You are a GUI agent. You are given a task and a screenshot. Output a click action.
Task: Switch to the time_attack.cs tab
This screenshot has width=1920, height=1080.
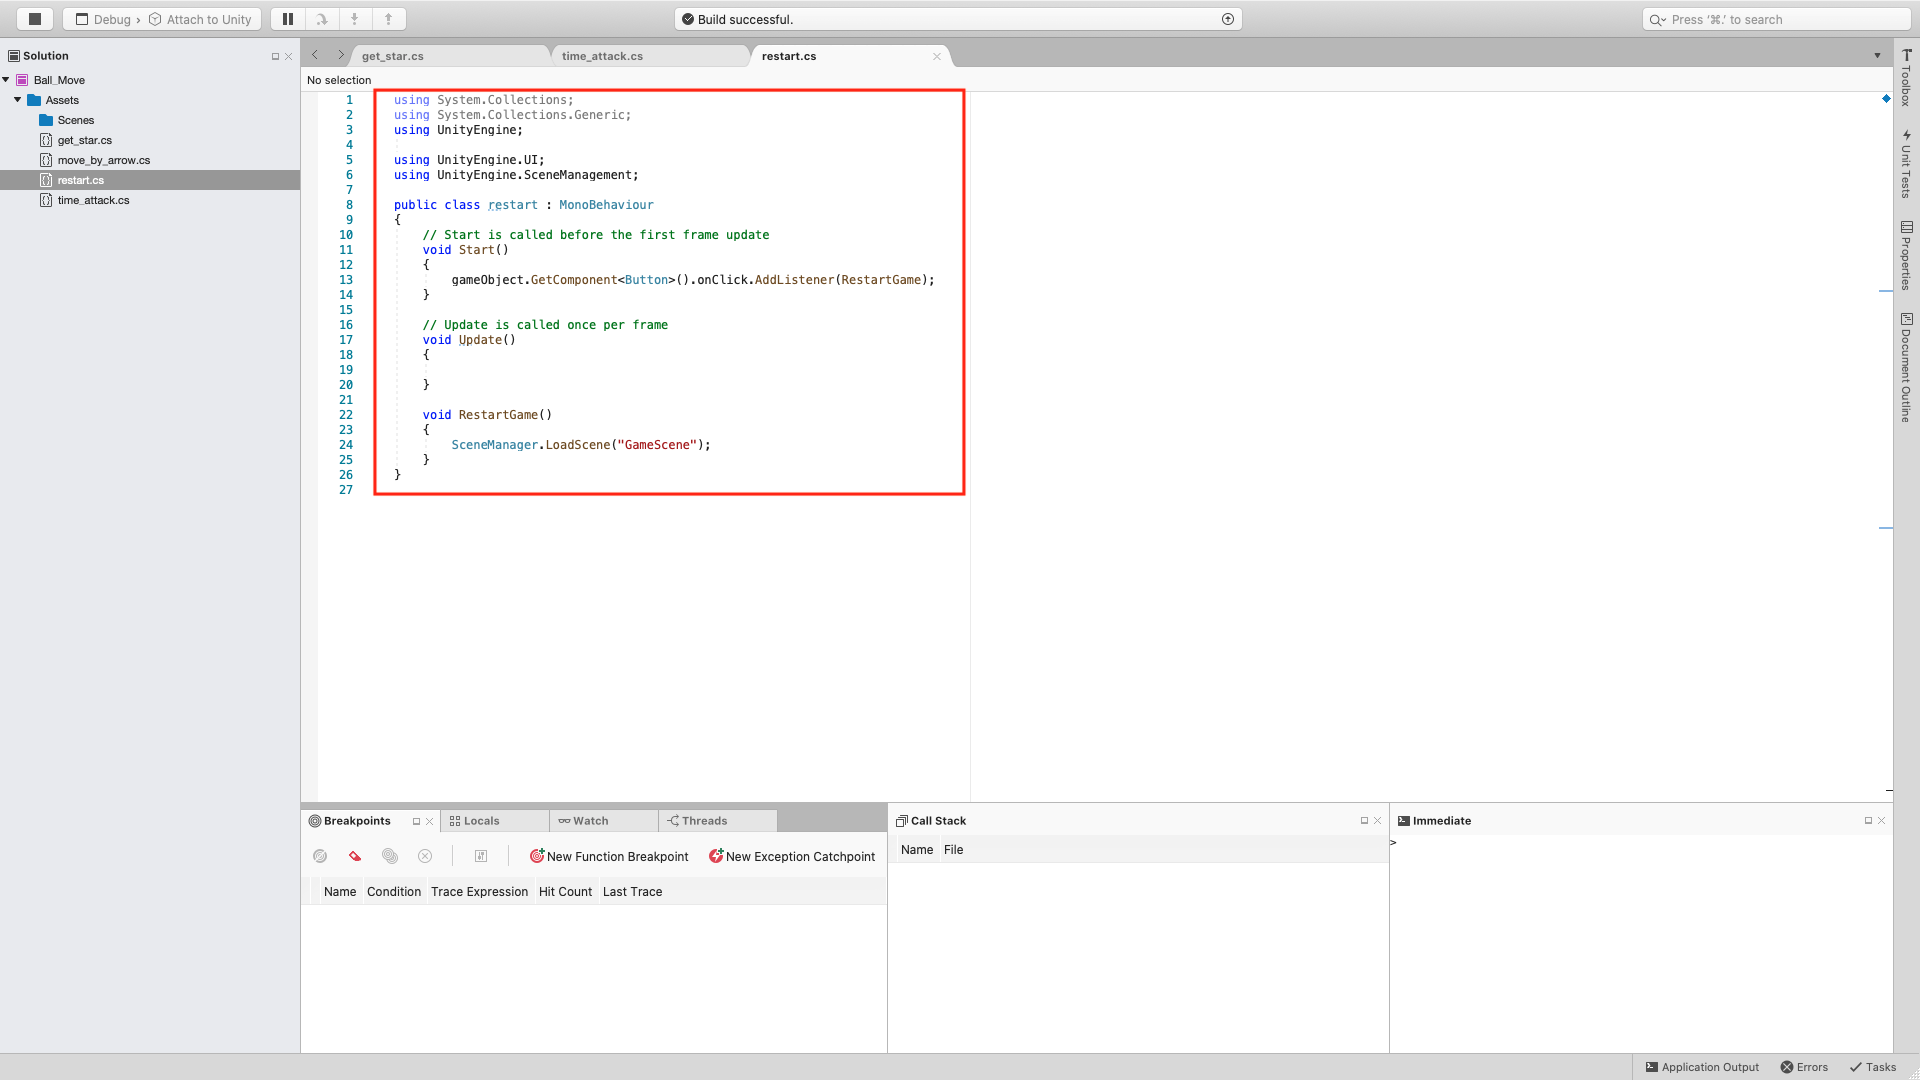tap(602, 56)
